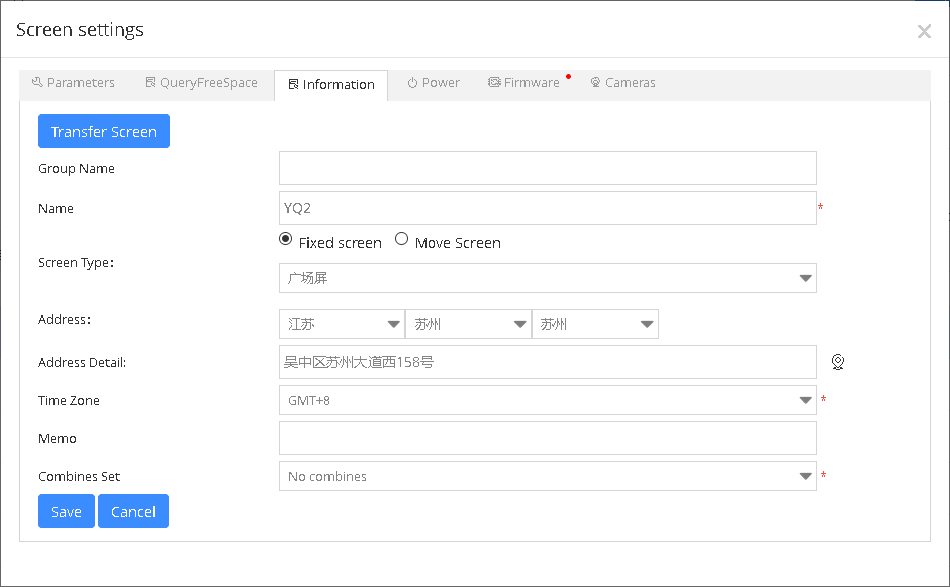950x587 pixels.
Task: Open the province dropdown 江苏
Action: click(x=342, y=324)
